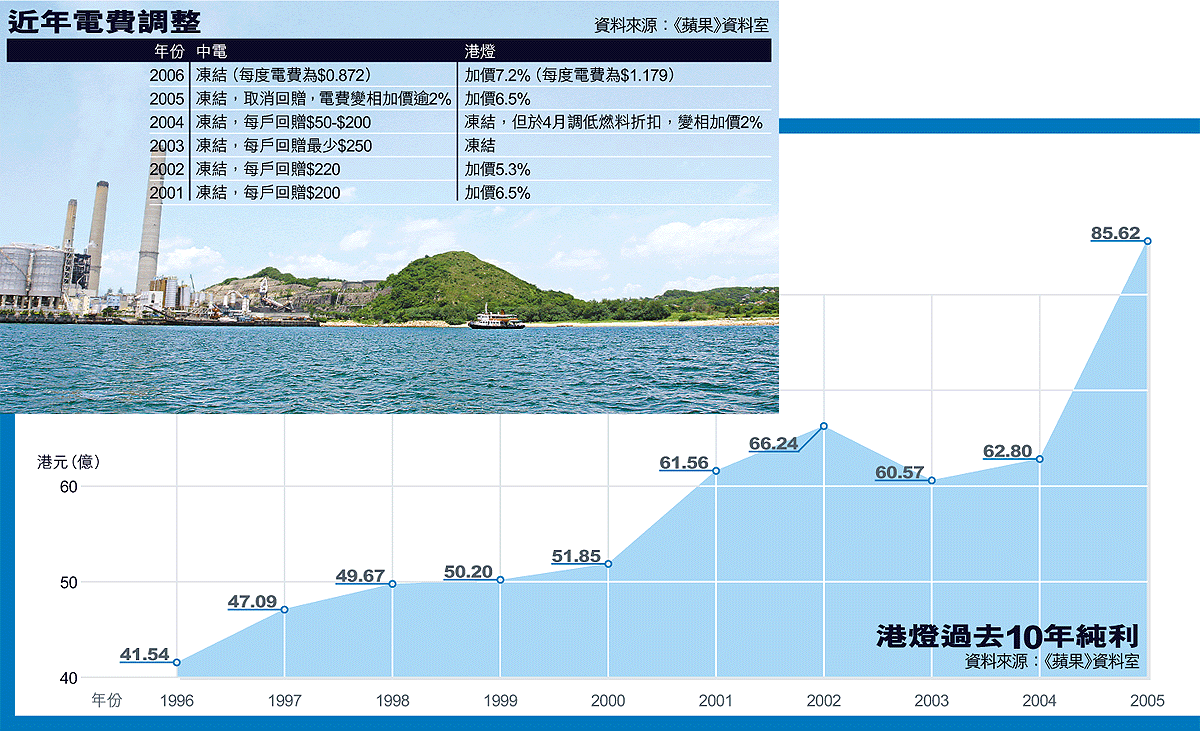The height and width of the screenshot is (732, 1200).
Task: Click cell 加價7.2% (每度電費為$1.179)
Action: [572, 75]
